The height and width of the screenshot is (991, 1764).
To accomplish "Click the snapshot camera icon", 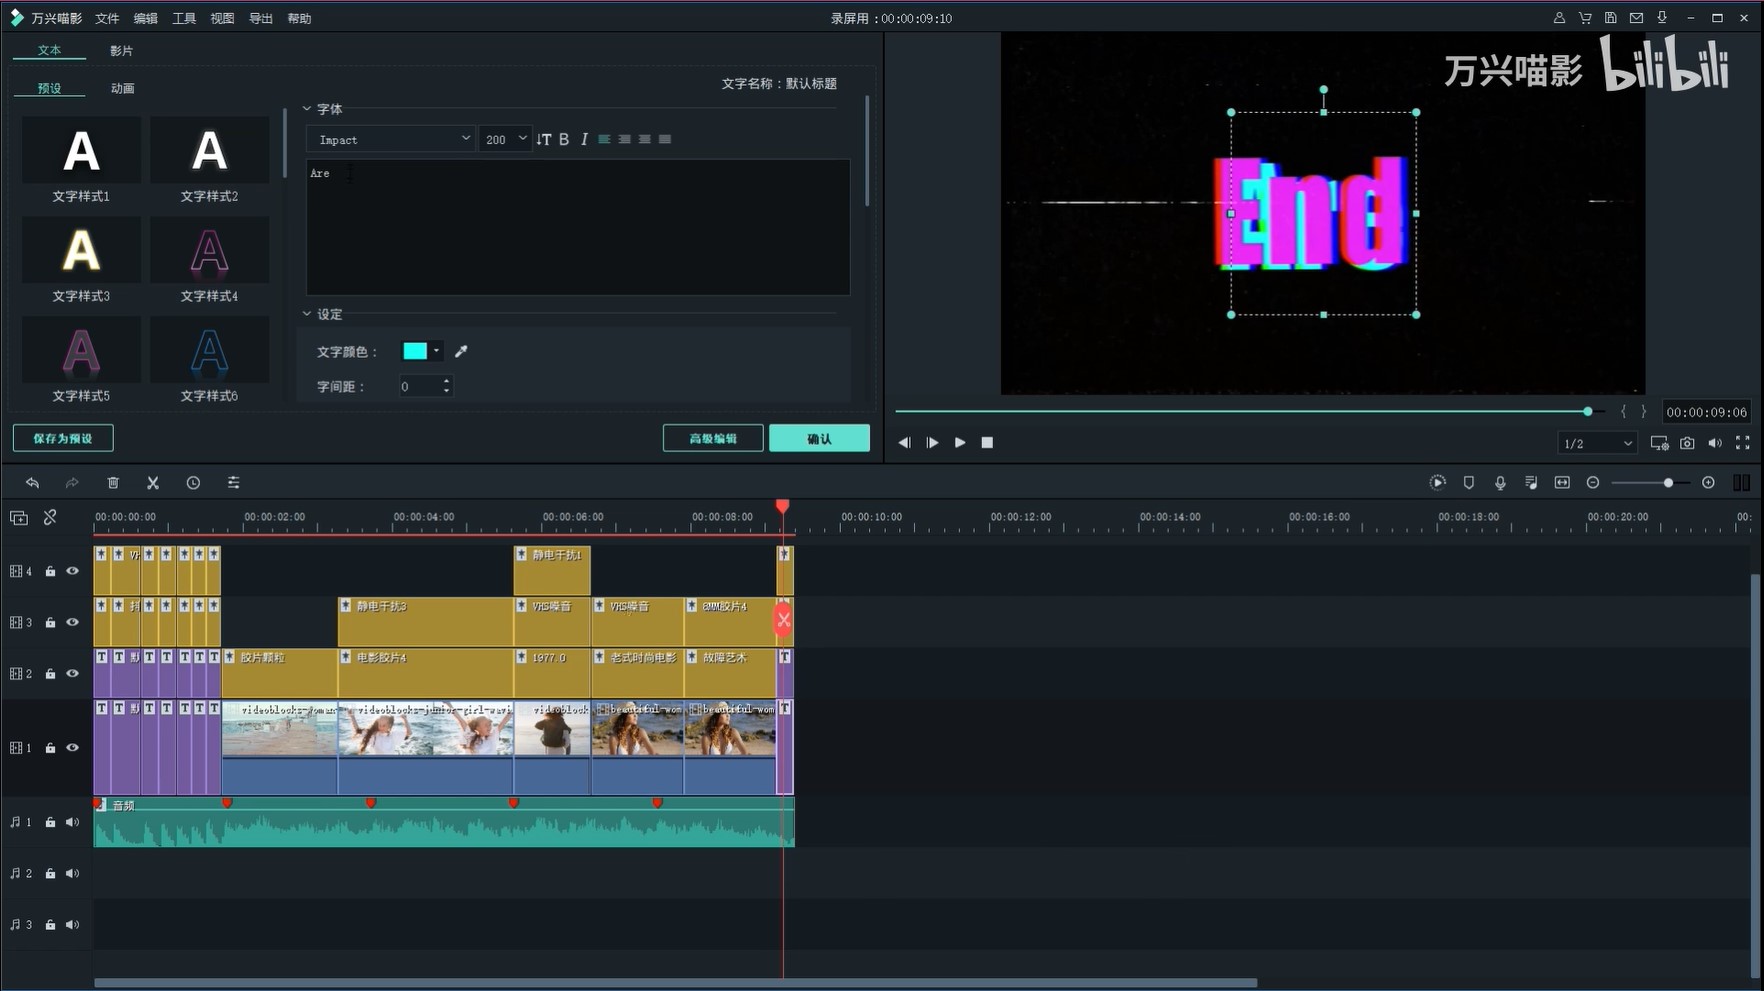I will click(x=1687, y=443).
